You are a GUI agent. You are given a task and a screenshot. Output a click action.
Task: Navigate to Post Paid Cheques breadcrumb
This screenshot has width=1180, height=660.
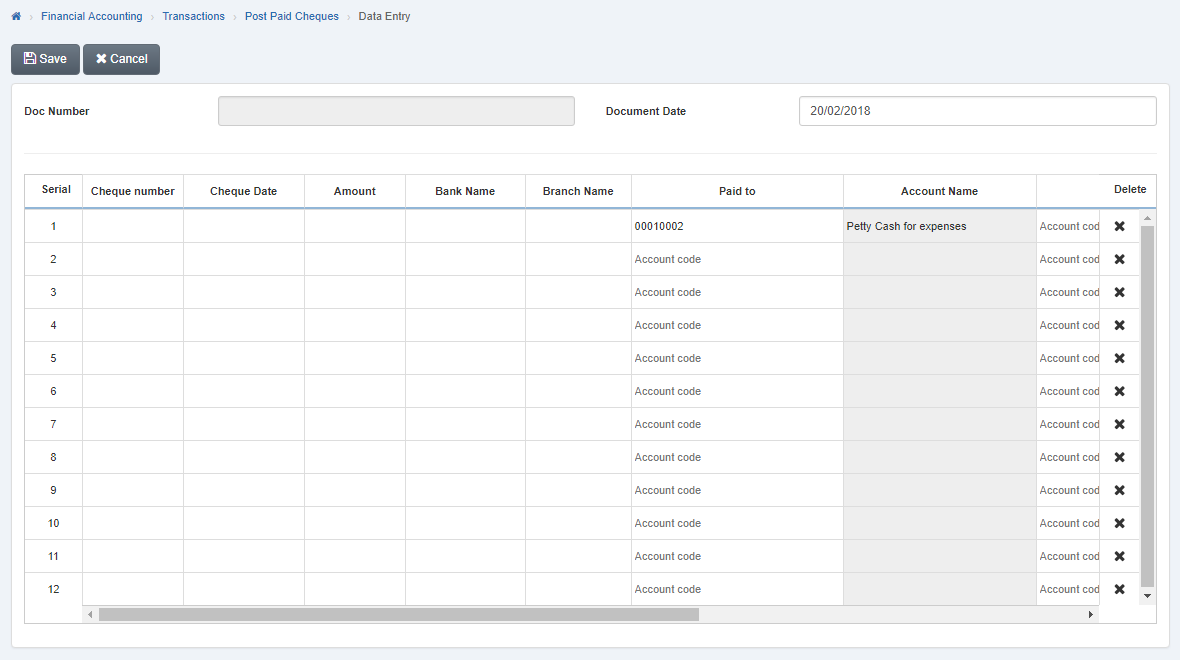[291, 17]
